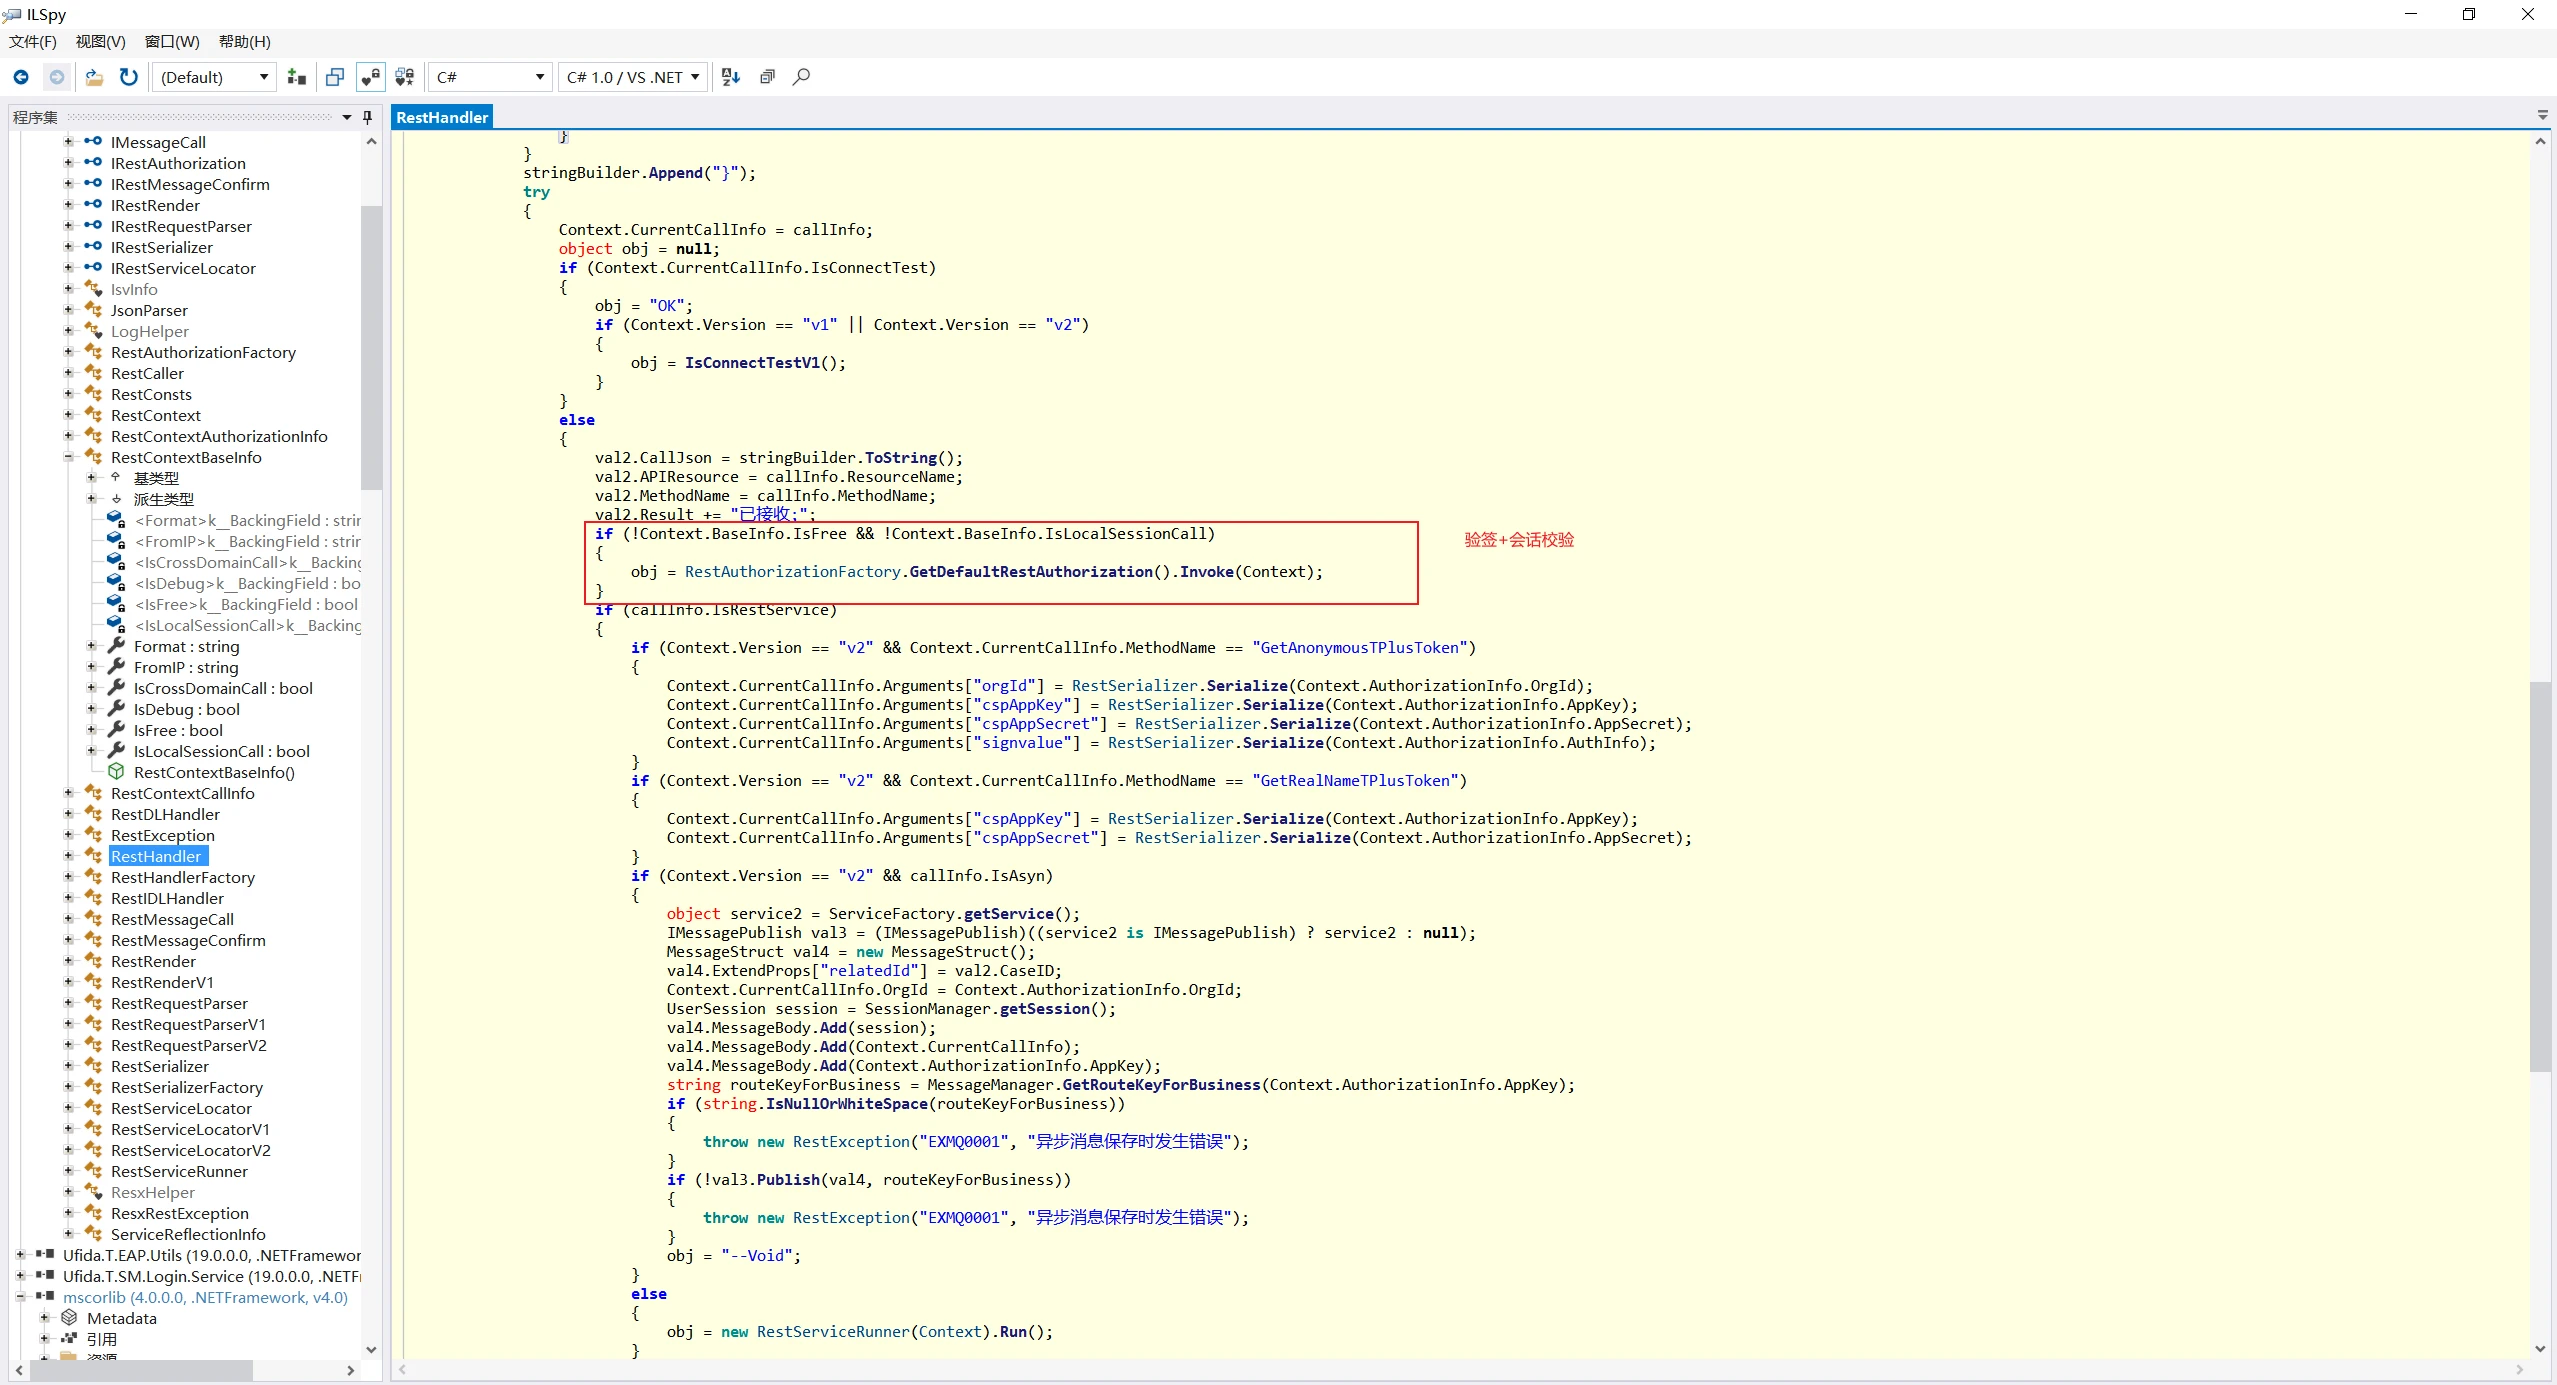This screenshot has width=2557, height=1385.
Task: Navigate back with the blue arrow
Action: tap(21, 77)
